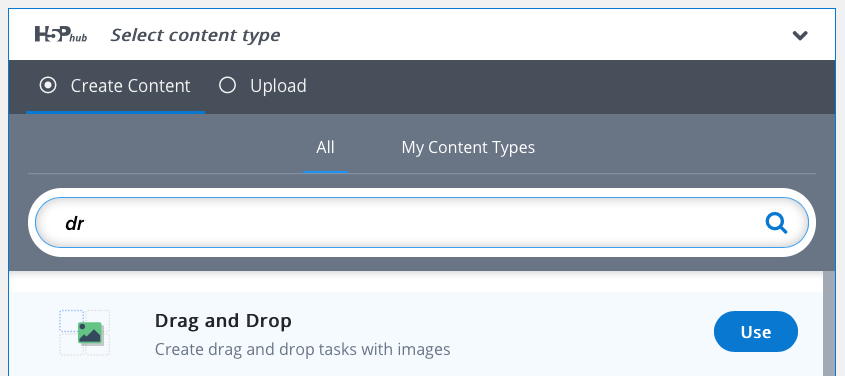Click the magnifying glass search icon

777,222
